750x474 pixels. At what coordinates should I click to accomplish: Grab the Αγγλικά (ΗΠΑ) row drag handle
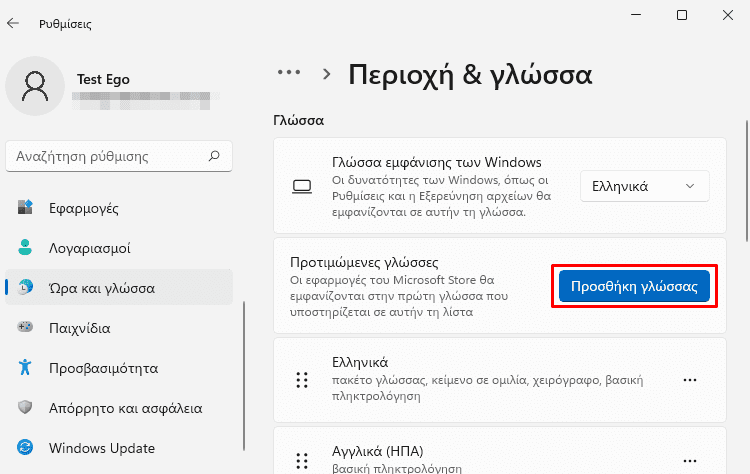[x=302, y=461]
